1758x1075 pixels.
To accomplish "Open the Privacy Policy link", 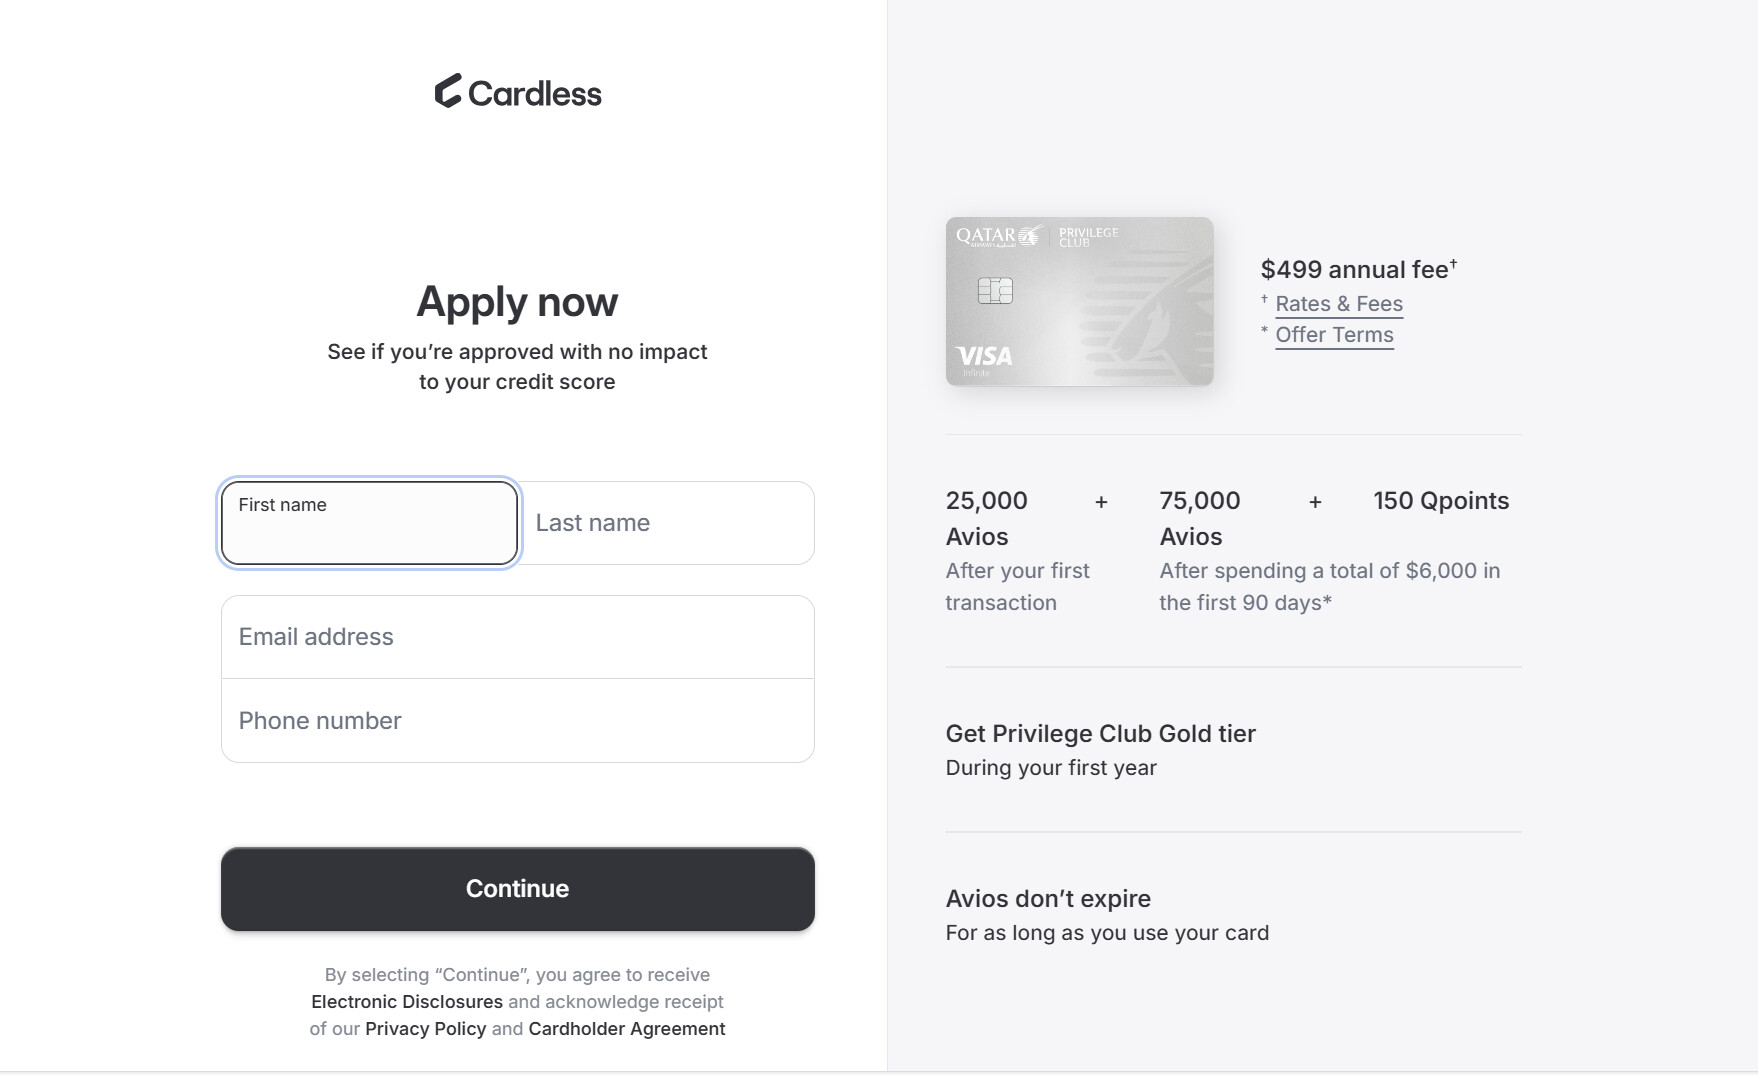I will [x=425, y=1029].
